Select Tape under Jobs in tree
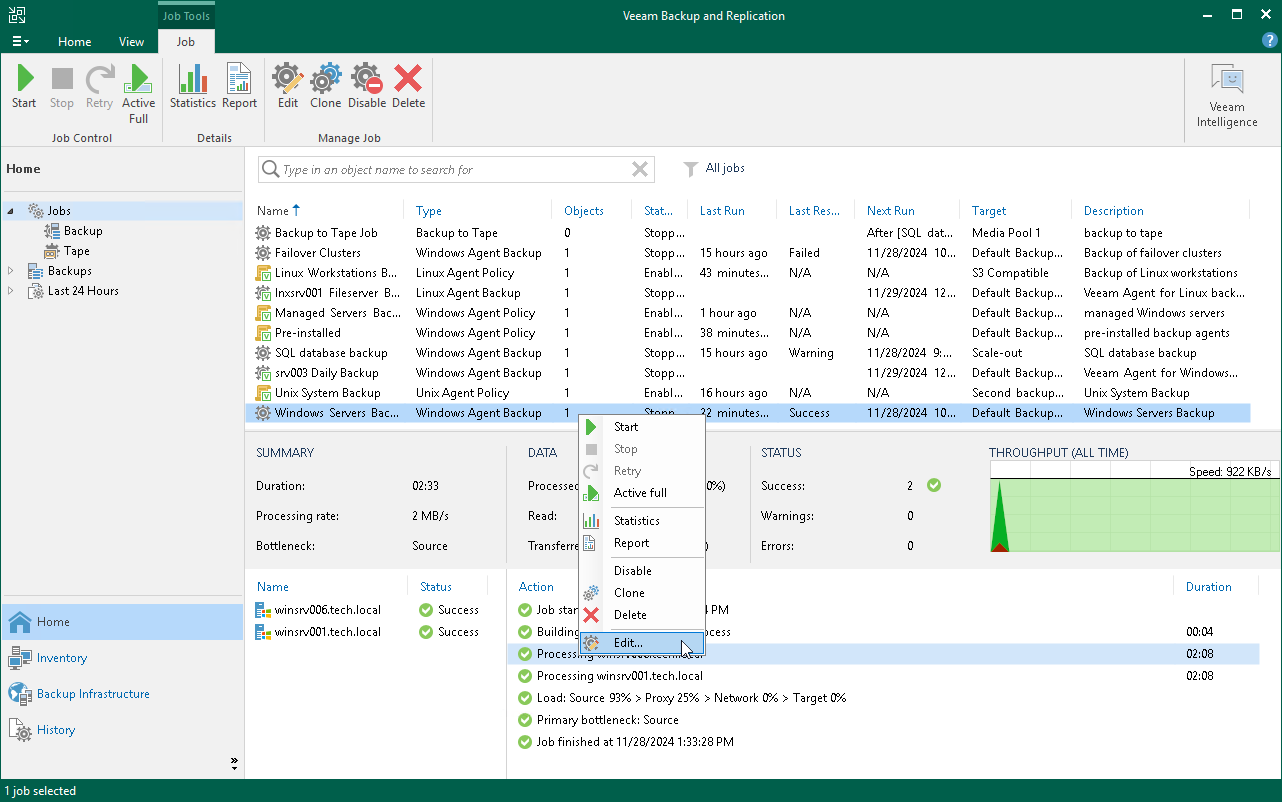This screenshot has height=802, width=1282. pos(77,251)
